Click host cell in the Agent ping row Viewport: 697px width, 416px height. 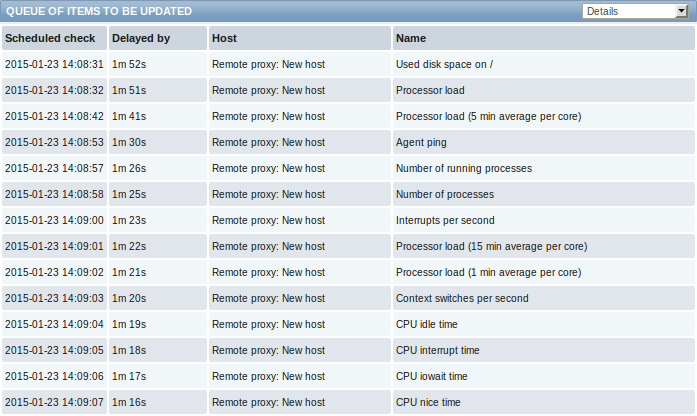coord(268,142)
